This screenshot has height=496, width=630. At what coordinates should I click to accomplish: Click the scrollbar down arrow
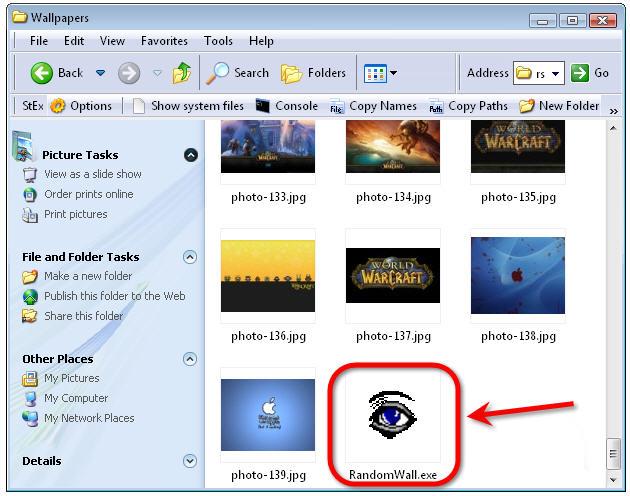613,480
